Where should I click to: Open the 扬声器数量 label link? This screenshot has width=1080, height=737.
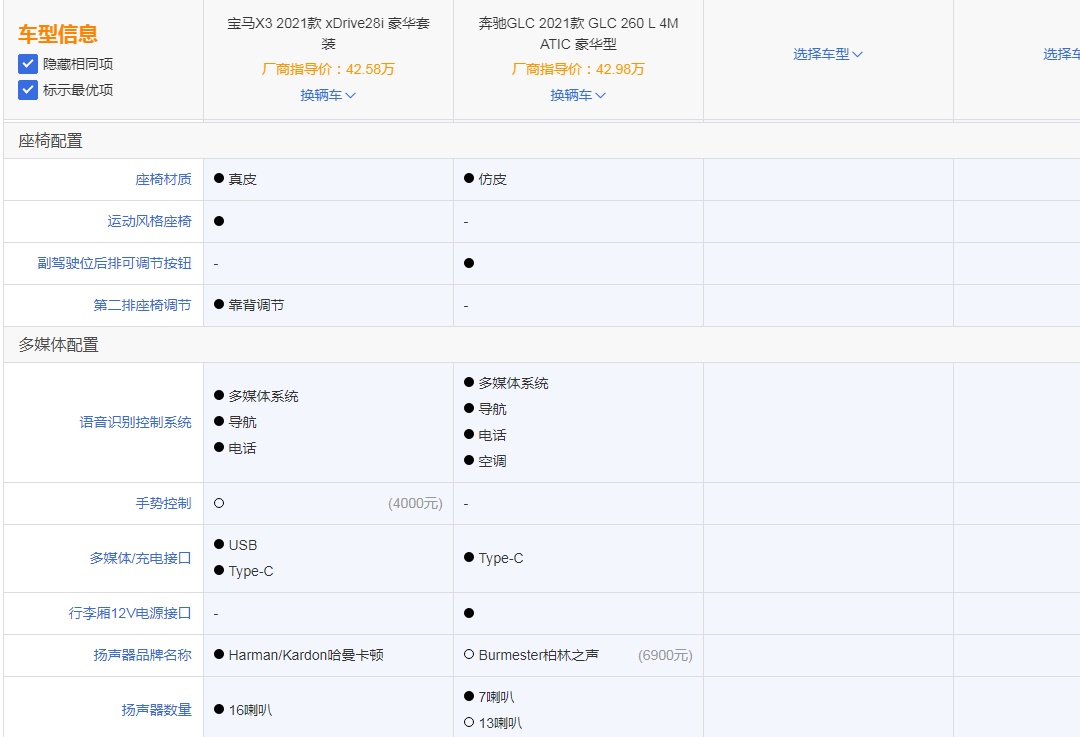(156, 710)
